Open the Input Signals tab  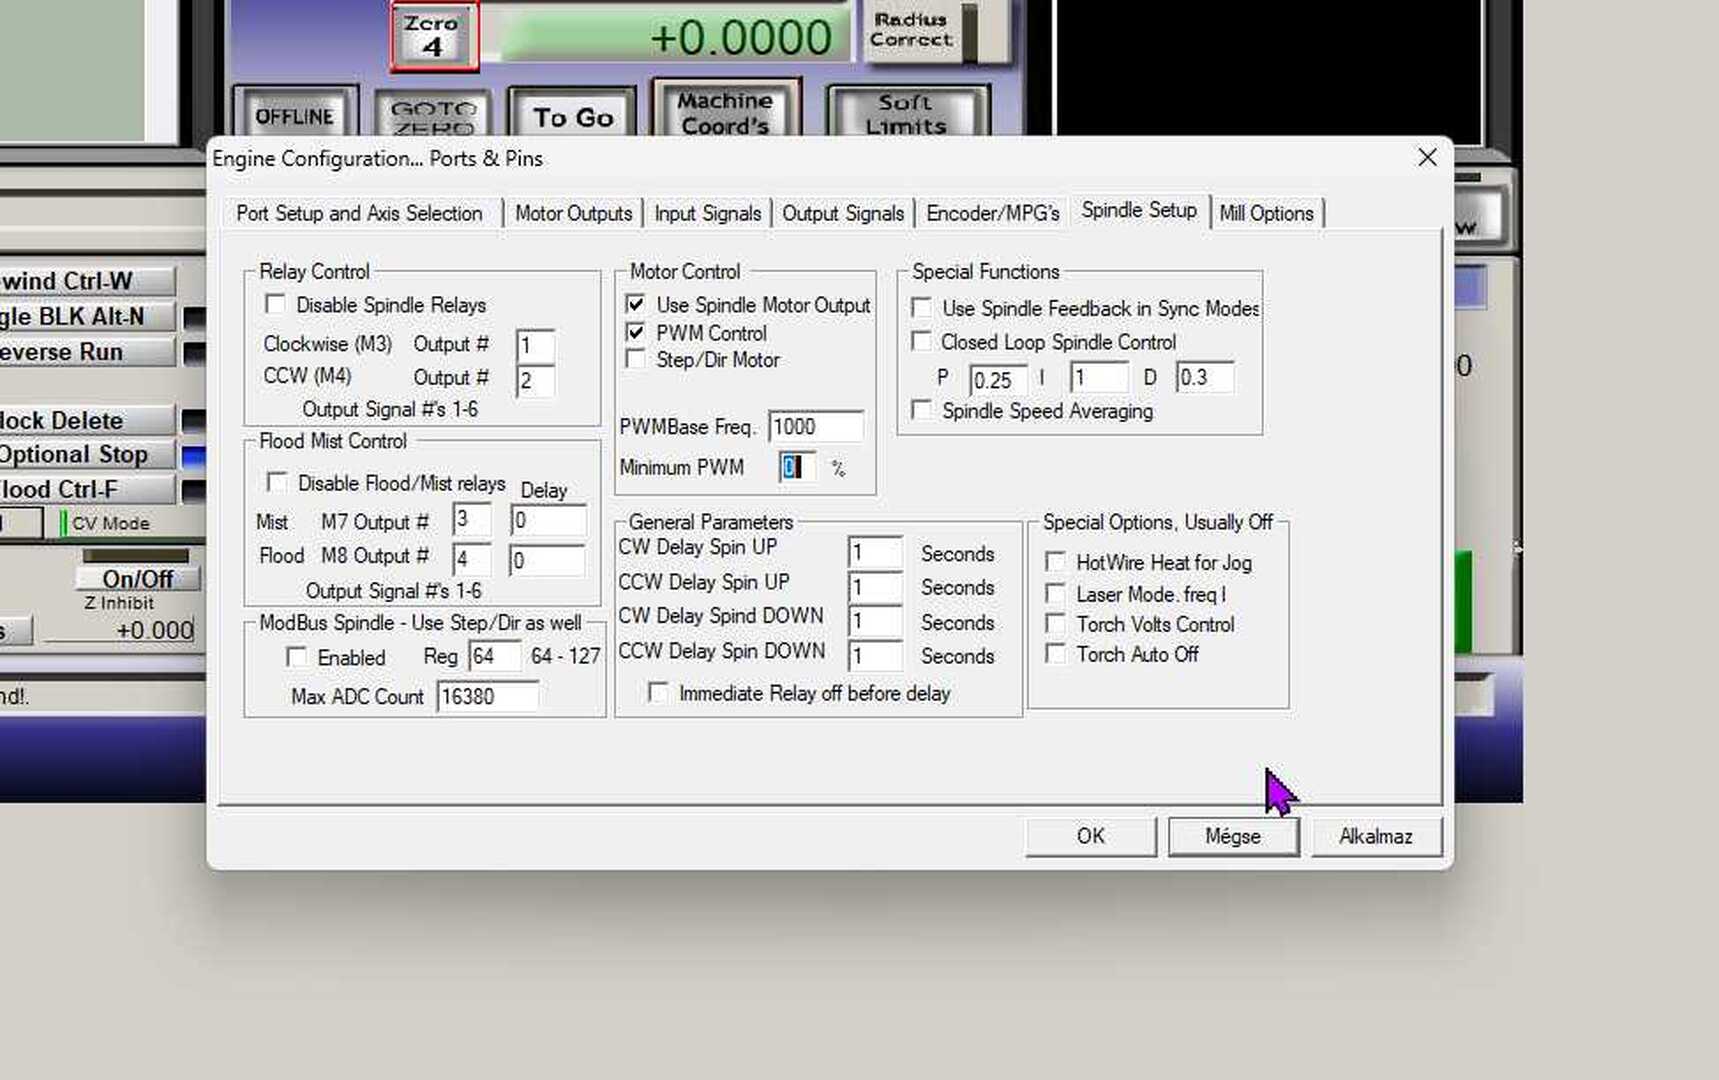(x=707, y=213)
